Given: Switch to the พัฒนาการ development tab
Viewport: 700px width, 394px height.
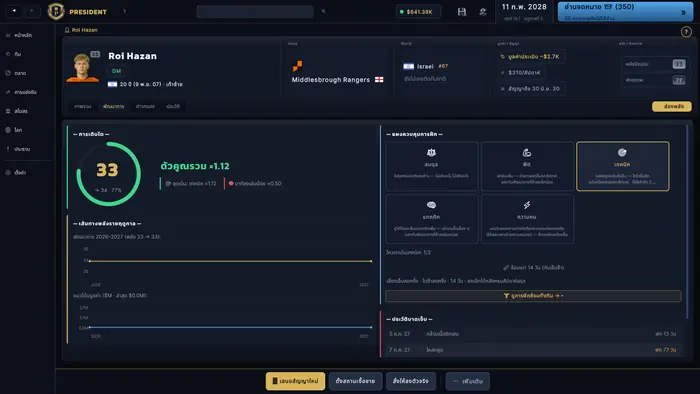Looking at the screenshot, I should coord(113,106).
